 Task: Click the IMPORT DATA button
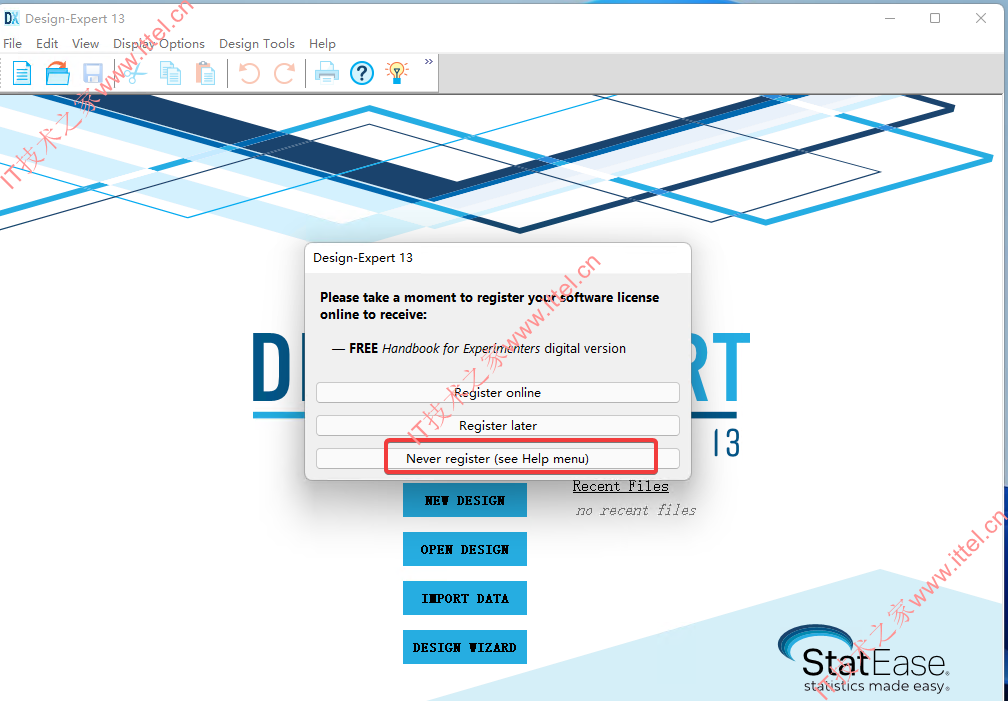pyautogui.click(x=465, y=598)
